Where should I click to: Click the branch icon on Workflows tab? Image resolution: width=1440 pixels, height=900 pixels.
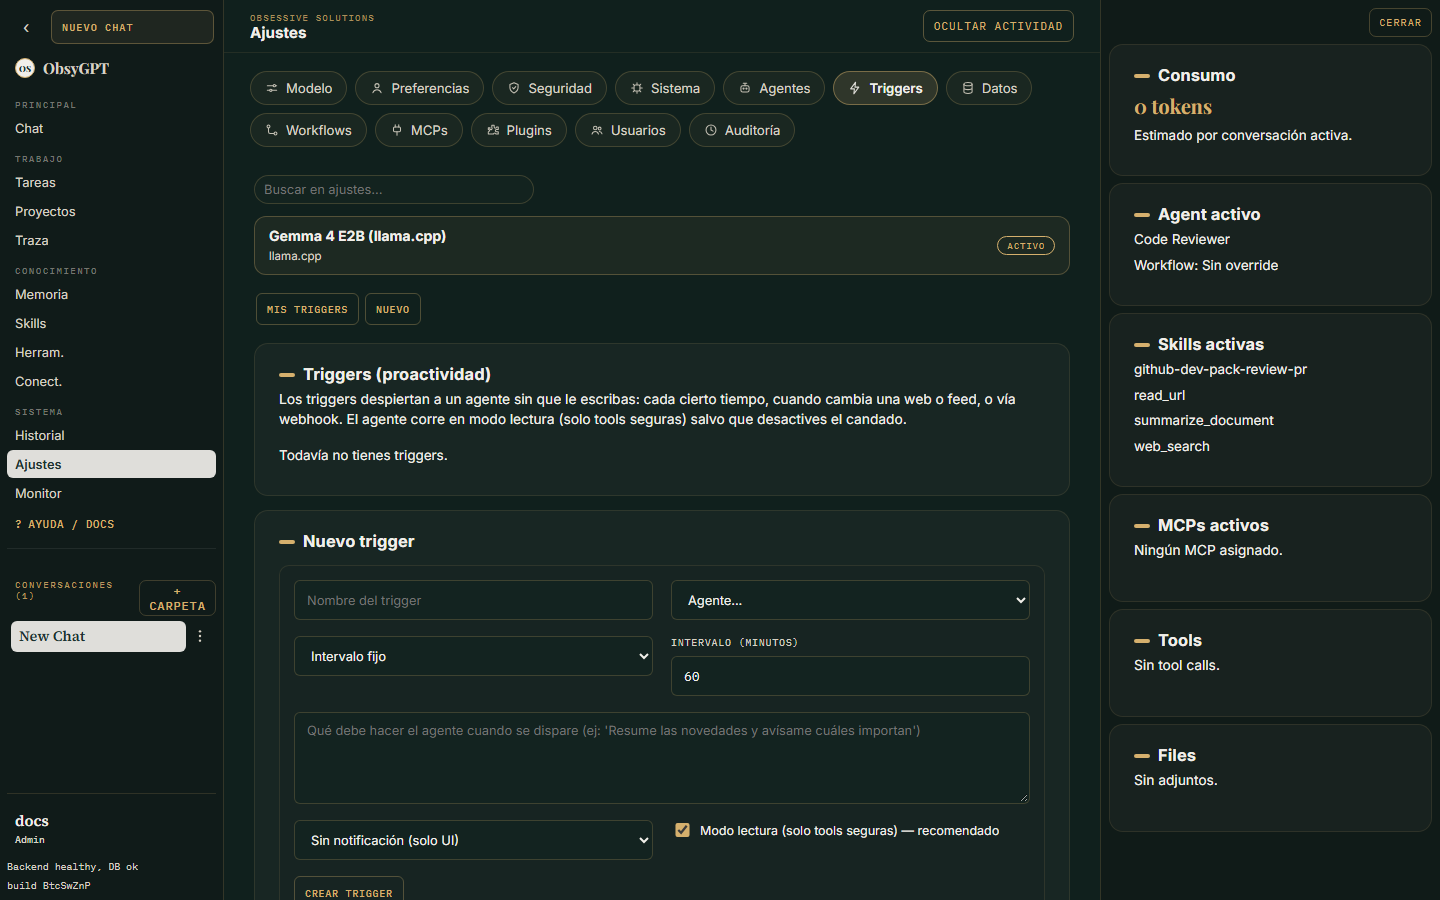272,130
